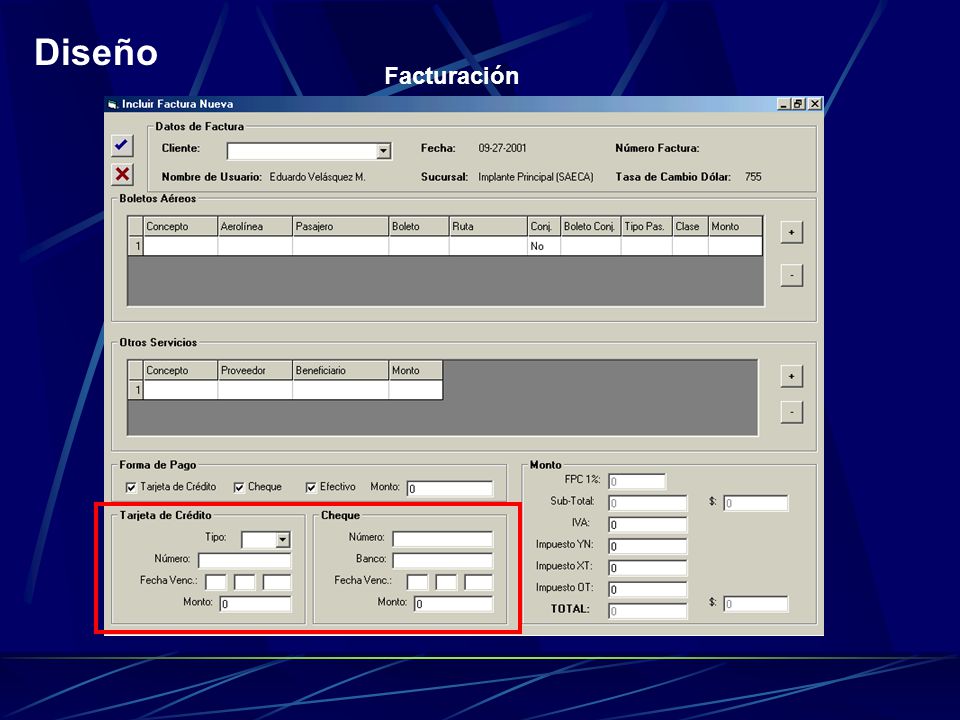
Task: Select the Boleto Conj. column header
Action: pyautogui.click(x=591, y=227)
